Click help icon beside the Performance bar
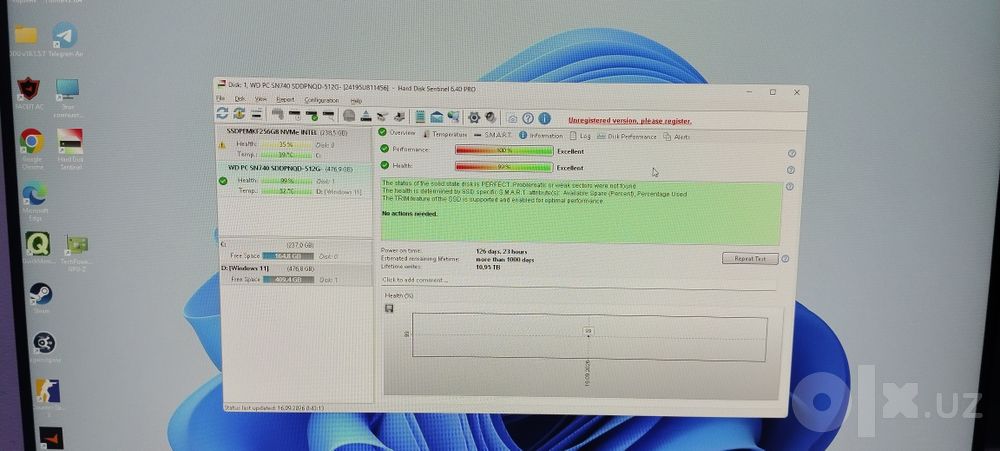1000x451 pixels. [x=791, y=154]
